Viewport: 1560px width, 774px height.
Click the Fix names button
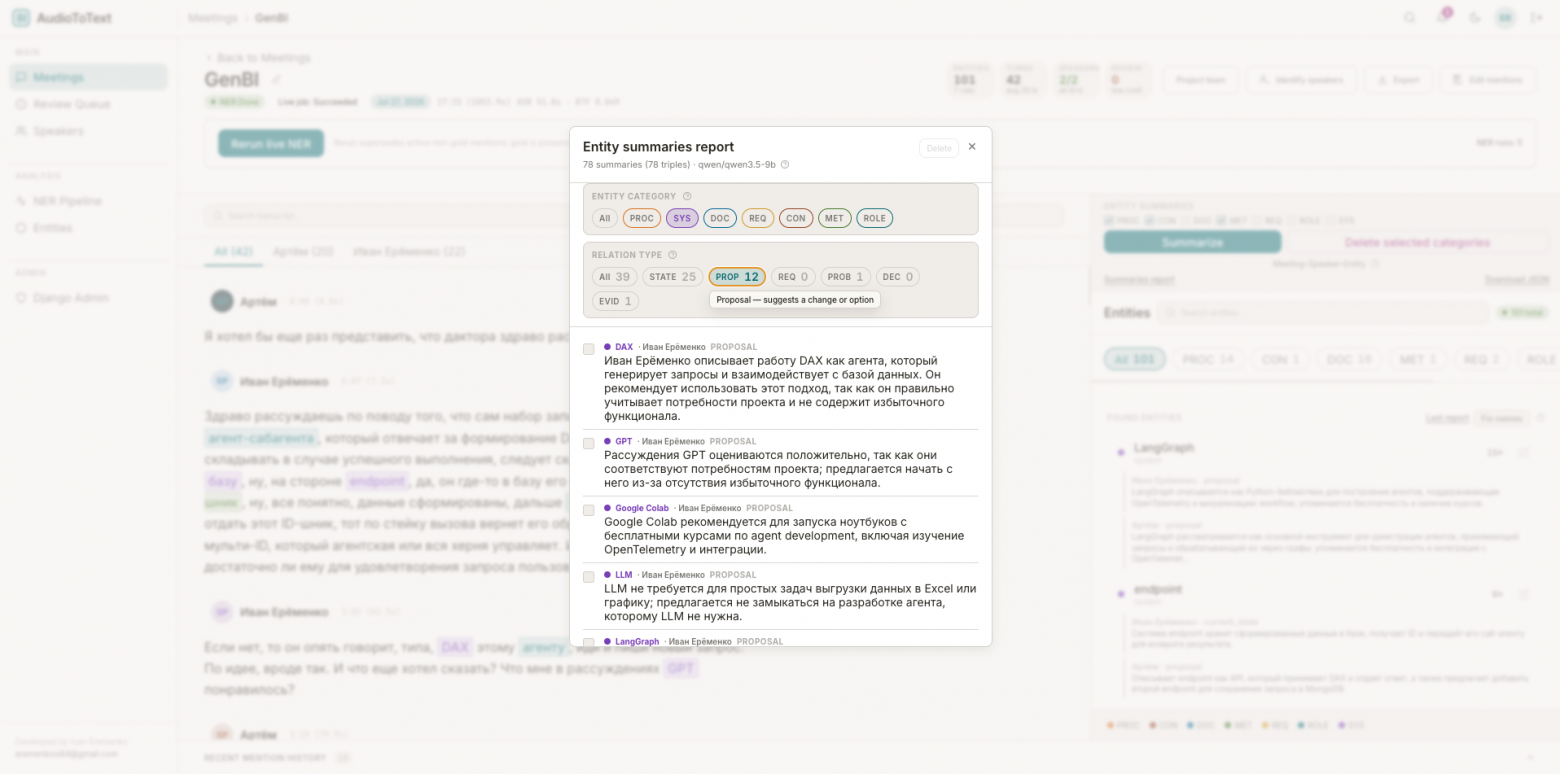(x=1501, y=418)
